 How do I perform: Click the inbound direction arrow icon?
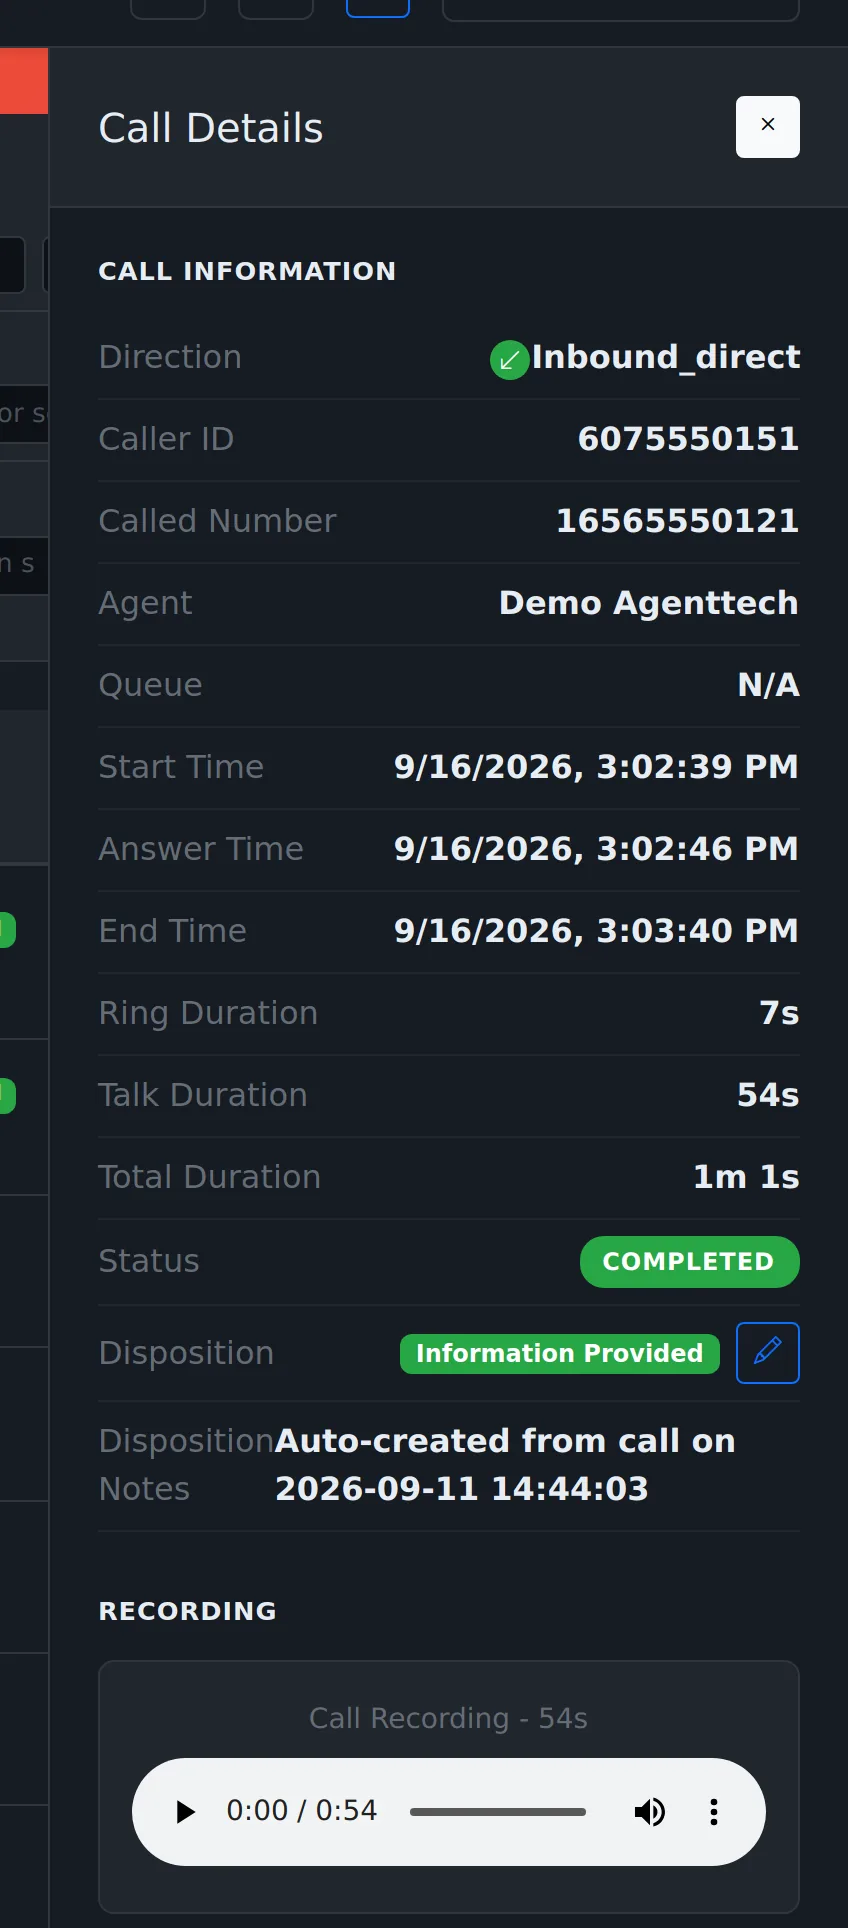[x=509, y=360]
